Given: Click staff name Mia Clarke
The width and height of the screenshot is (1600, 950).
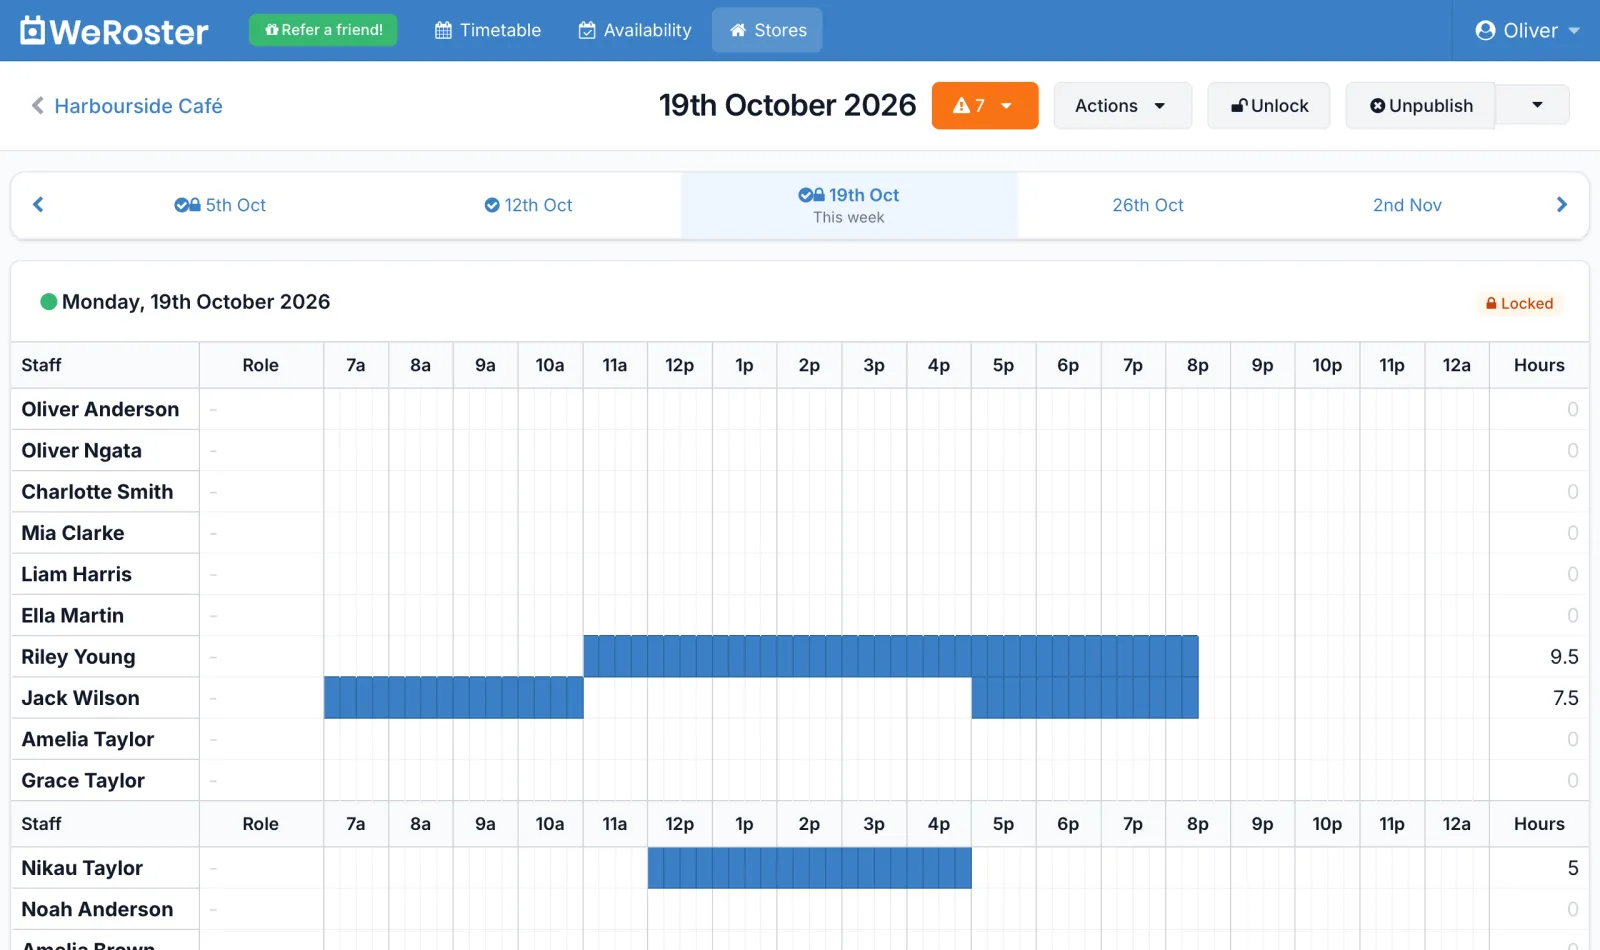Looking at the screenshot, I should [73, 533].
